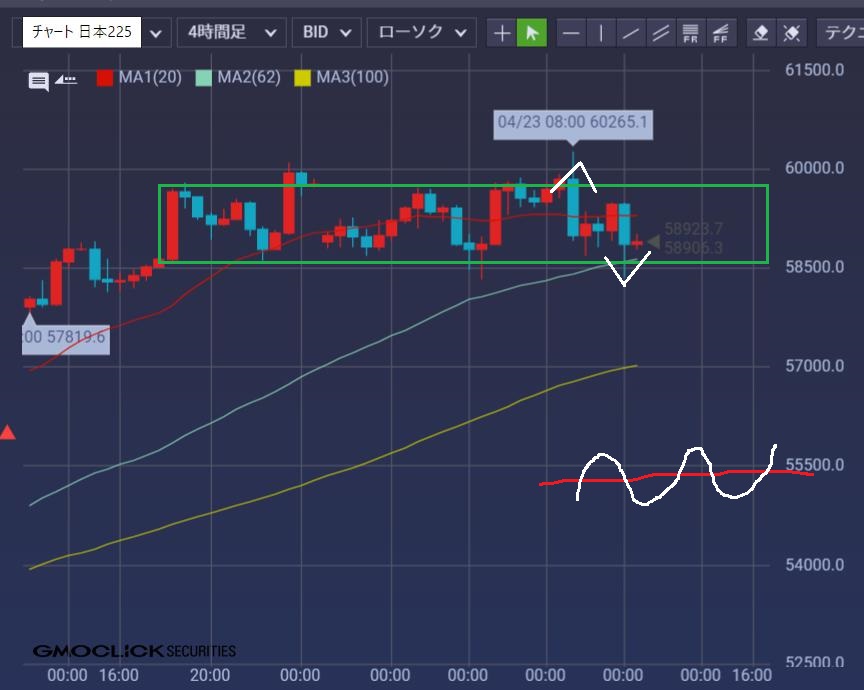
Task: Open the 4時間足 timeframe dropdown
Action: pyautogui.click(x=230, y=33)
